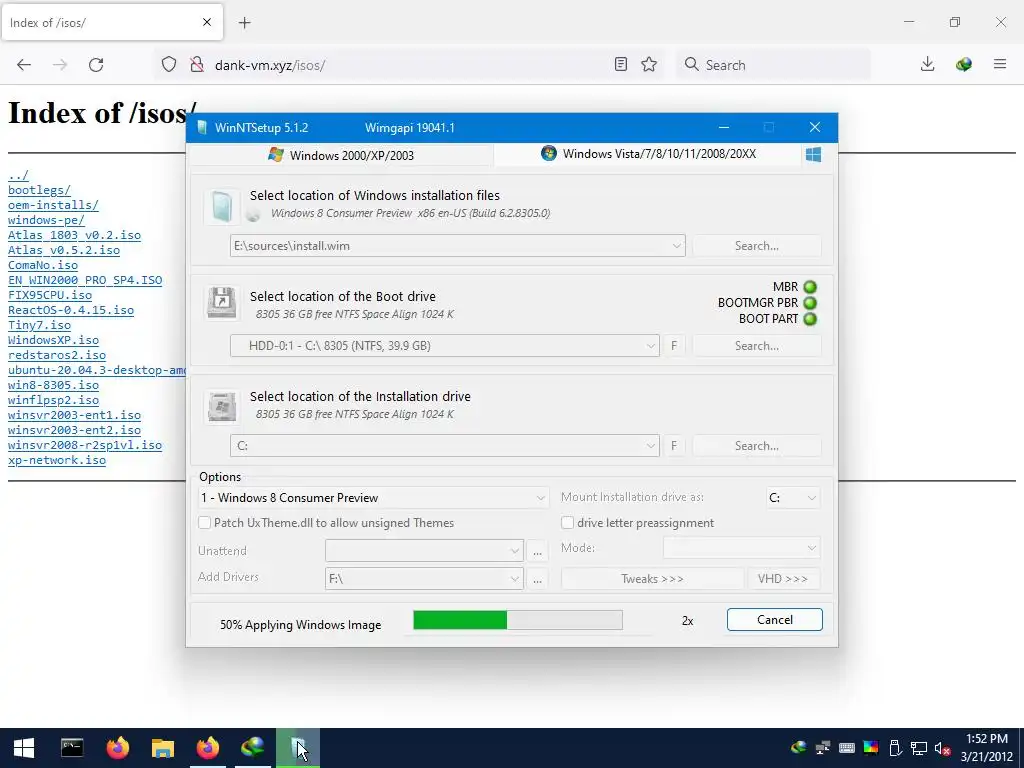Click the Applying Windows Image progress bar
This screenshot has height=768, width=1024.
pyautogui.click(x=518, y=620)
